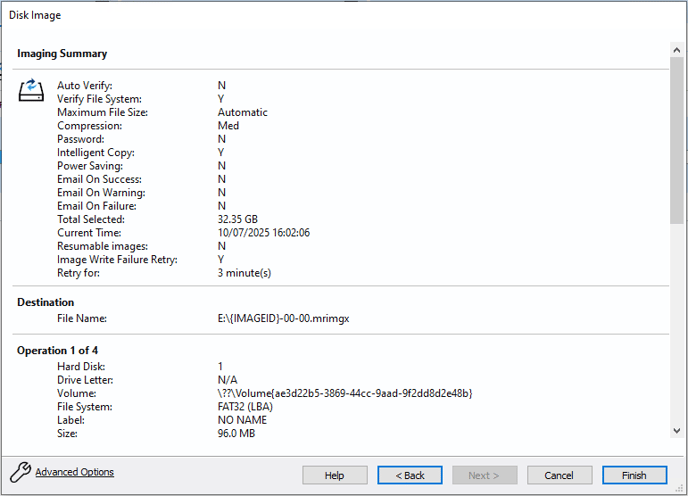Screen dimensions: 688x496
Task: Click the drive letter value 'N/A'
Action: tap(227, 380)
